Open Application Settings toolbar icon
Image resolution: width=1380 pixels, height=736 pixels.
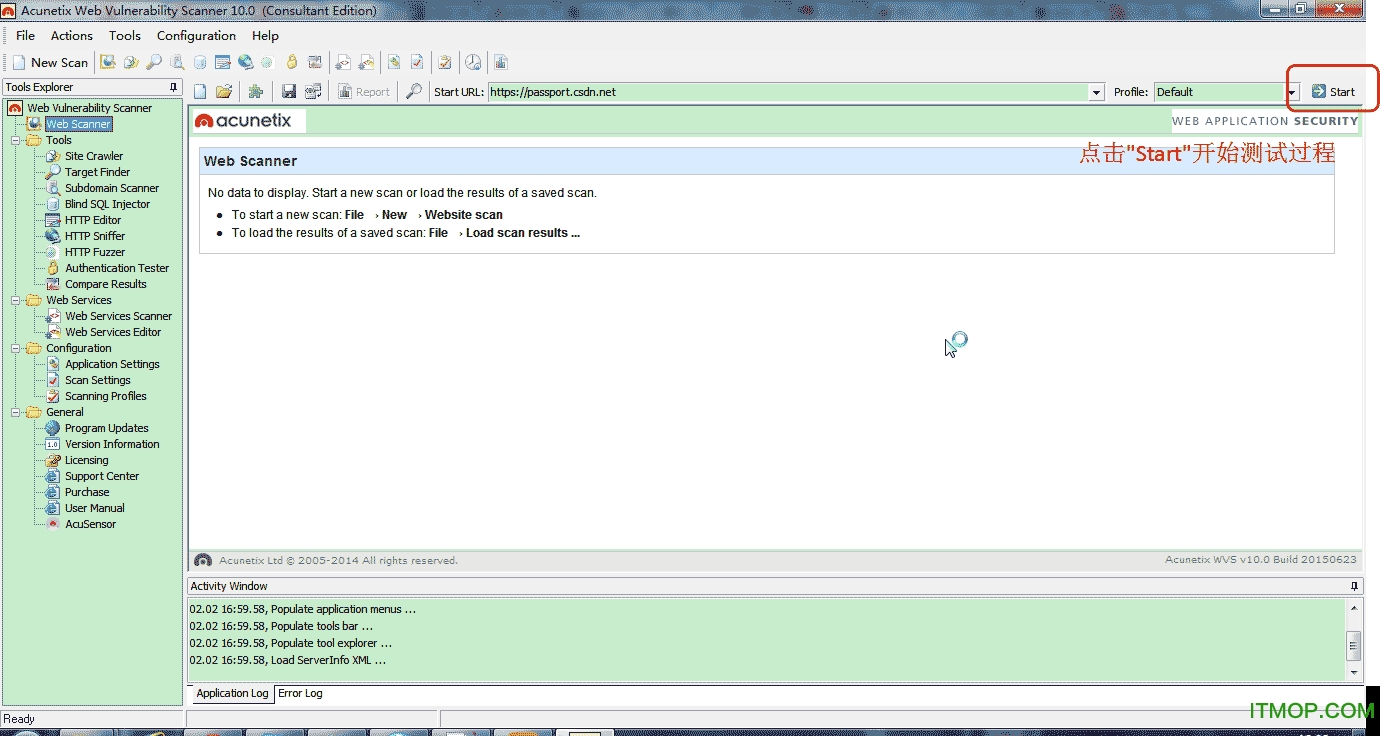tap(394, 62)
